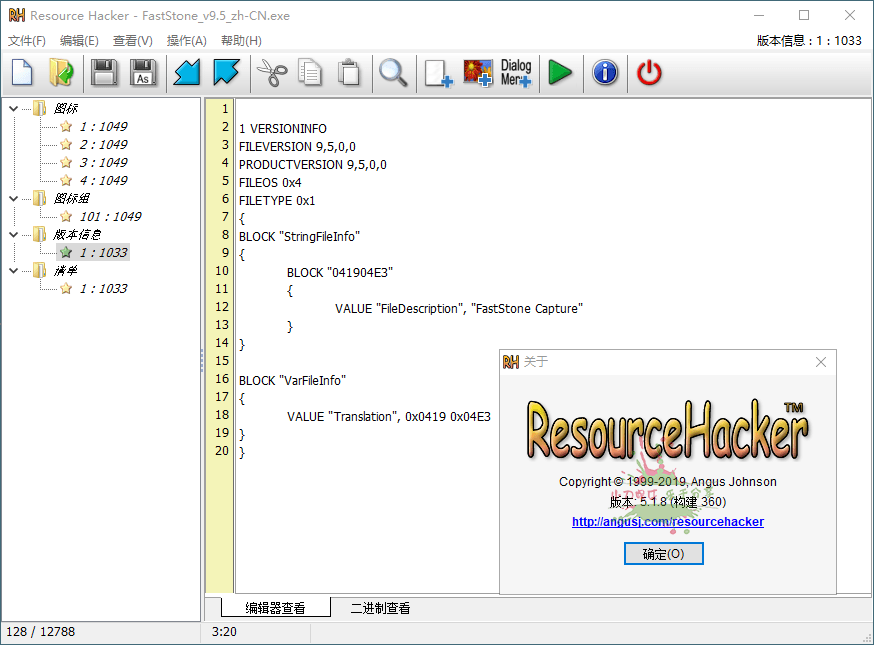Screen dimensions: 874x645
Task: Click the Save As toolbar icon
Action: click(x=143, y=72)
